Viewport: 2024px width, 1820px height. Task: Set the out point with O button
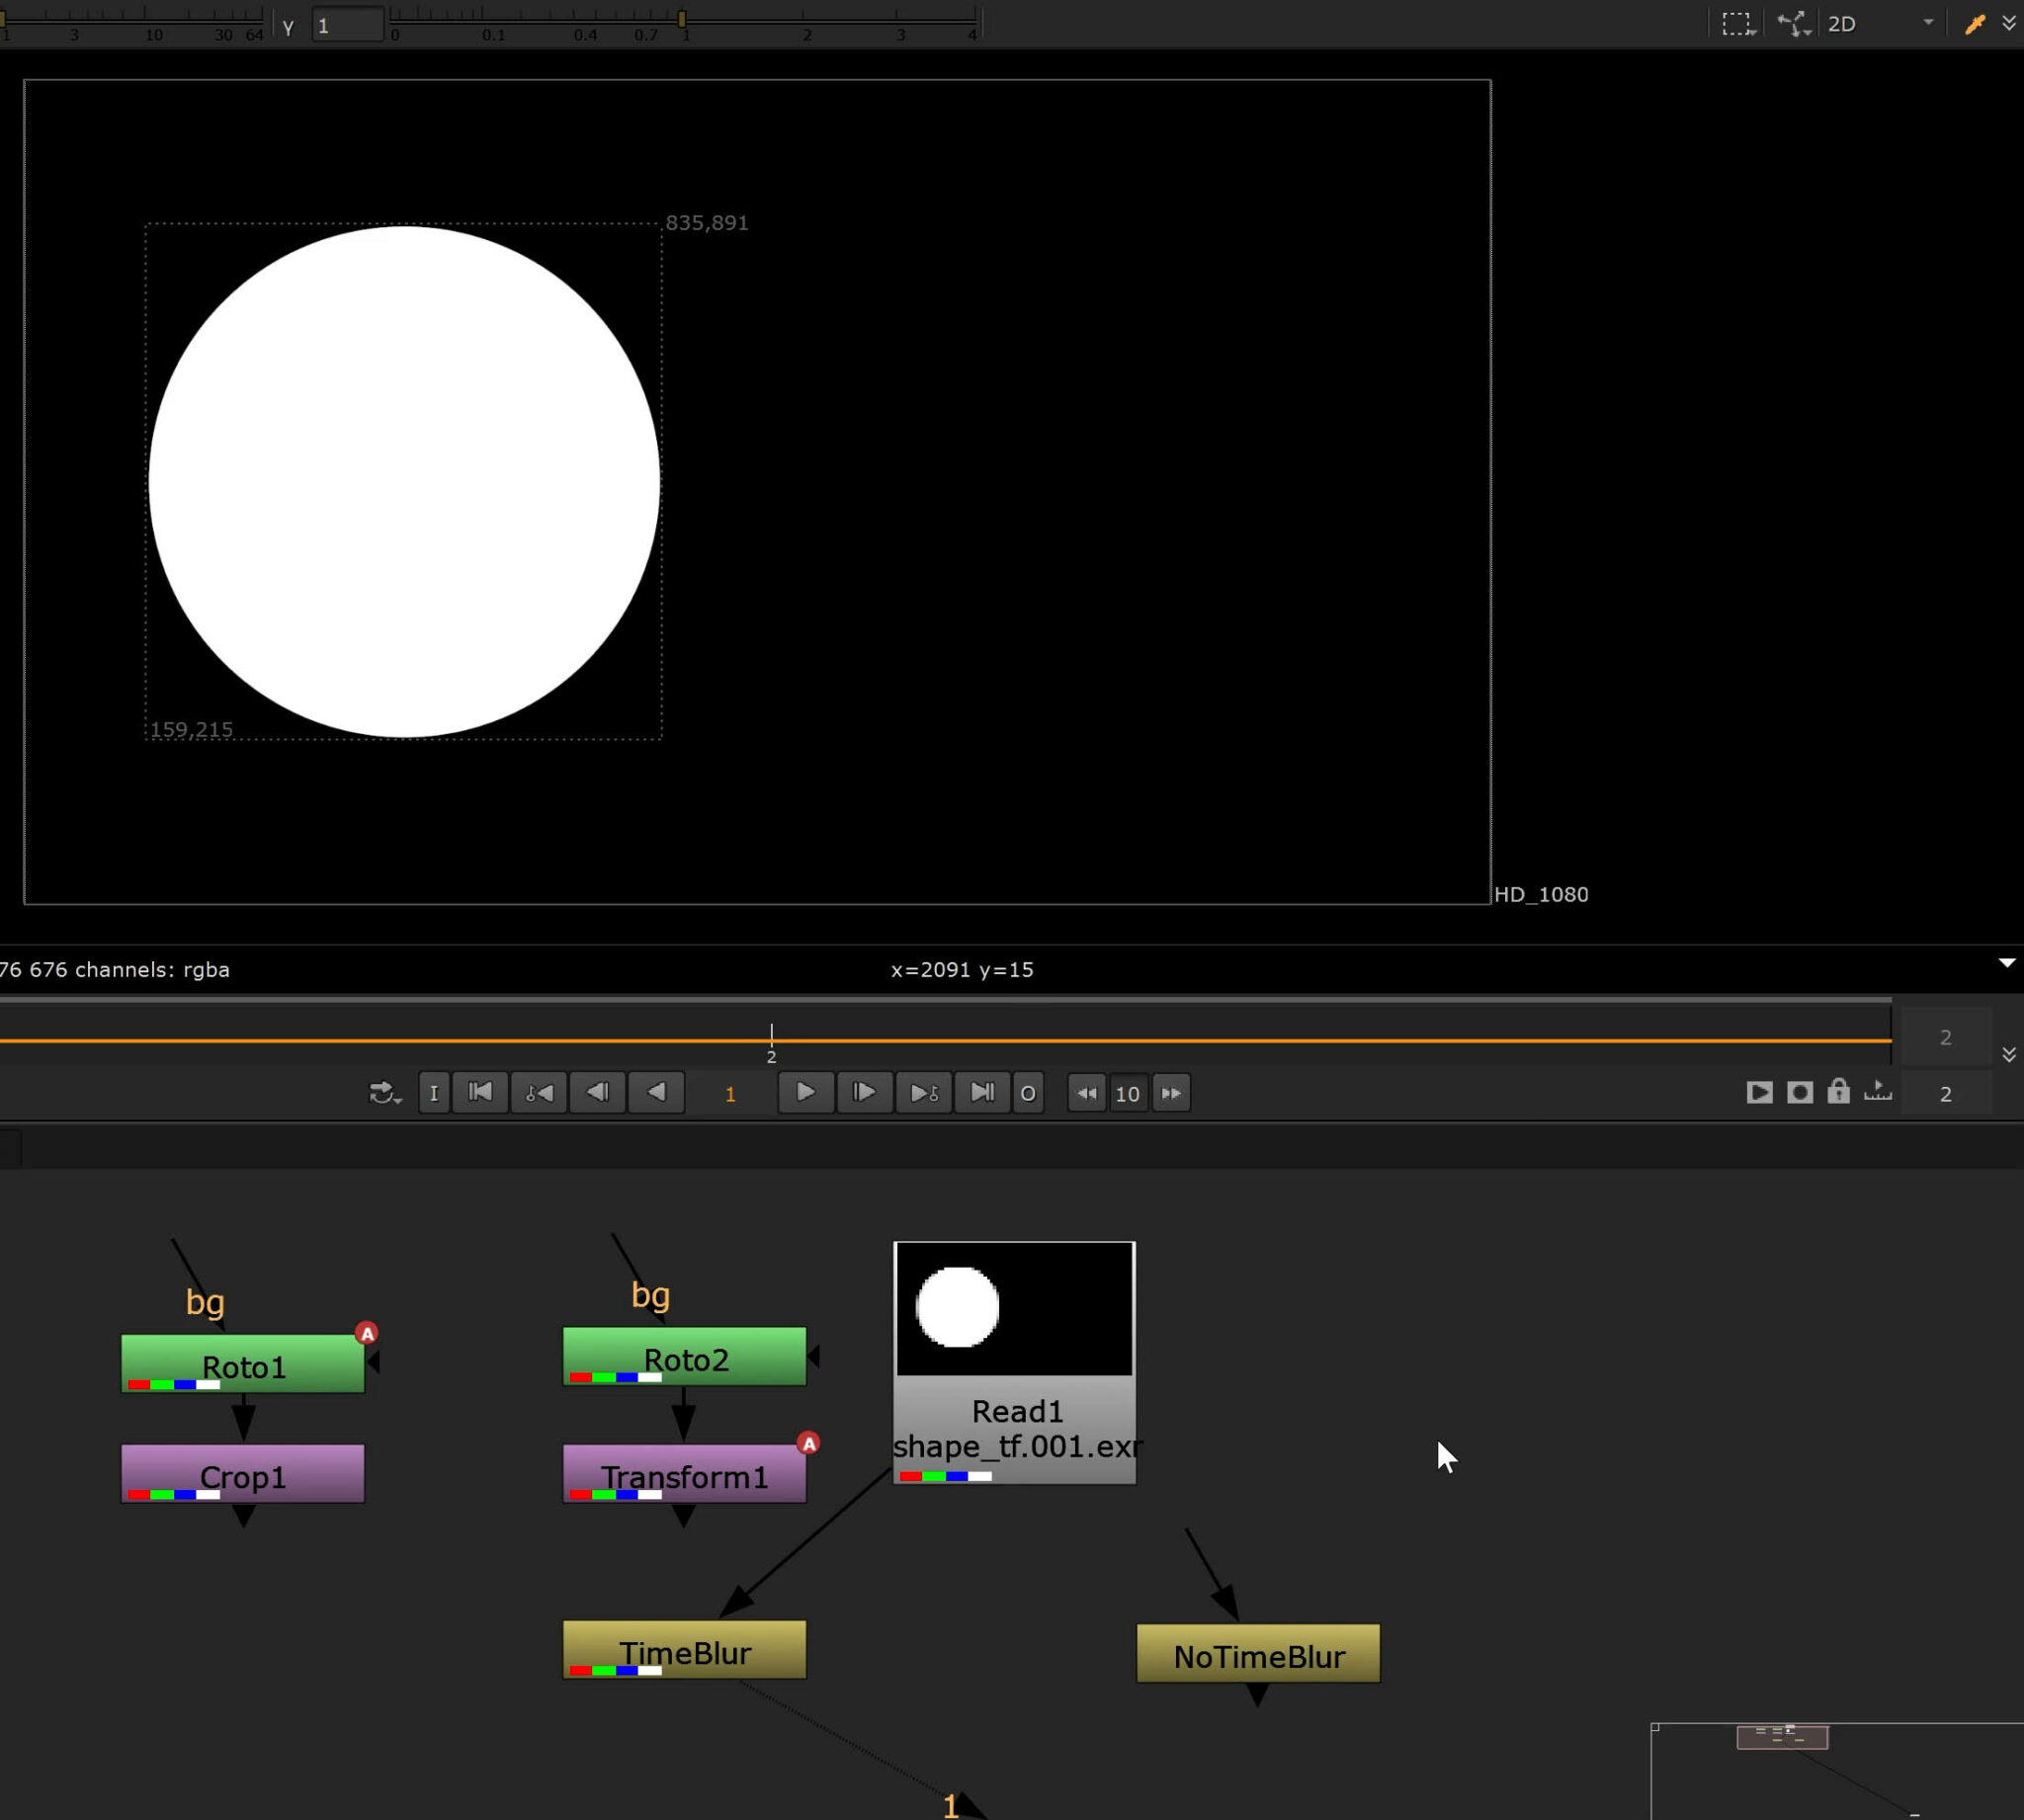(1027, 1092)
